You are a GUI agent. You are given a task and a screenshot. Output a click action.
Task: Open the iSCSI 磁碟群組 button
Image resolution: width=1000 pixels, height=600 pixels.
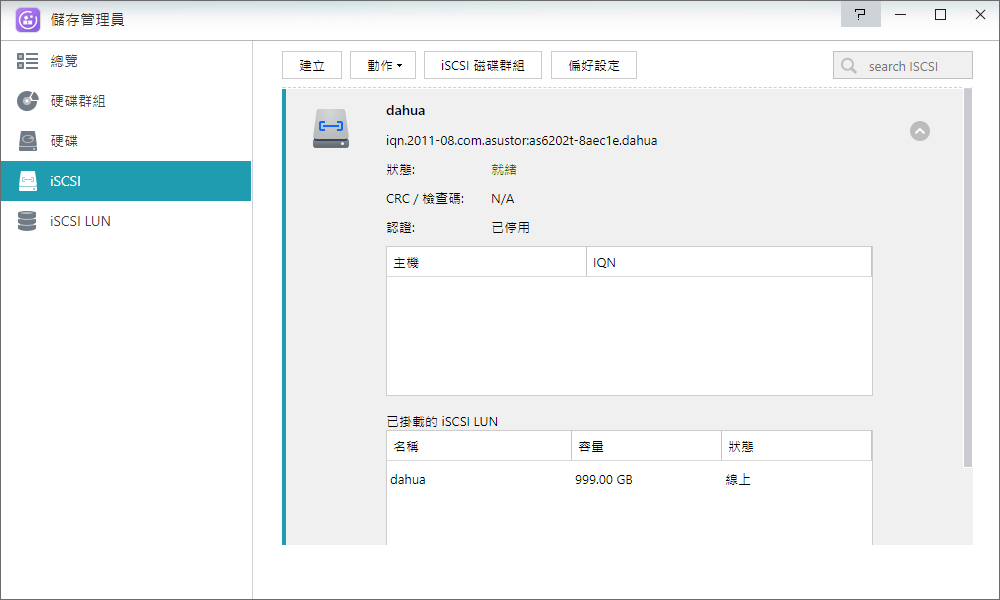pos(483,66)
